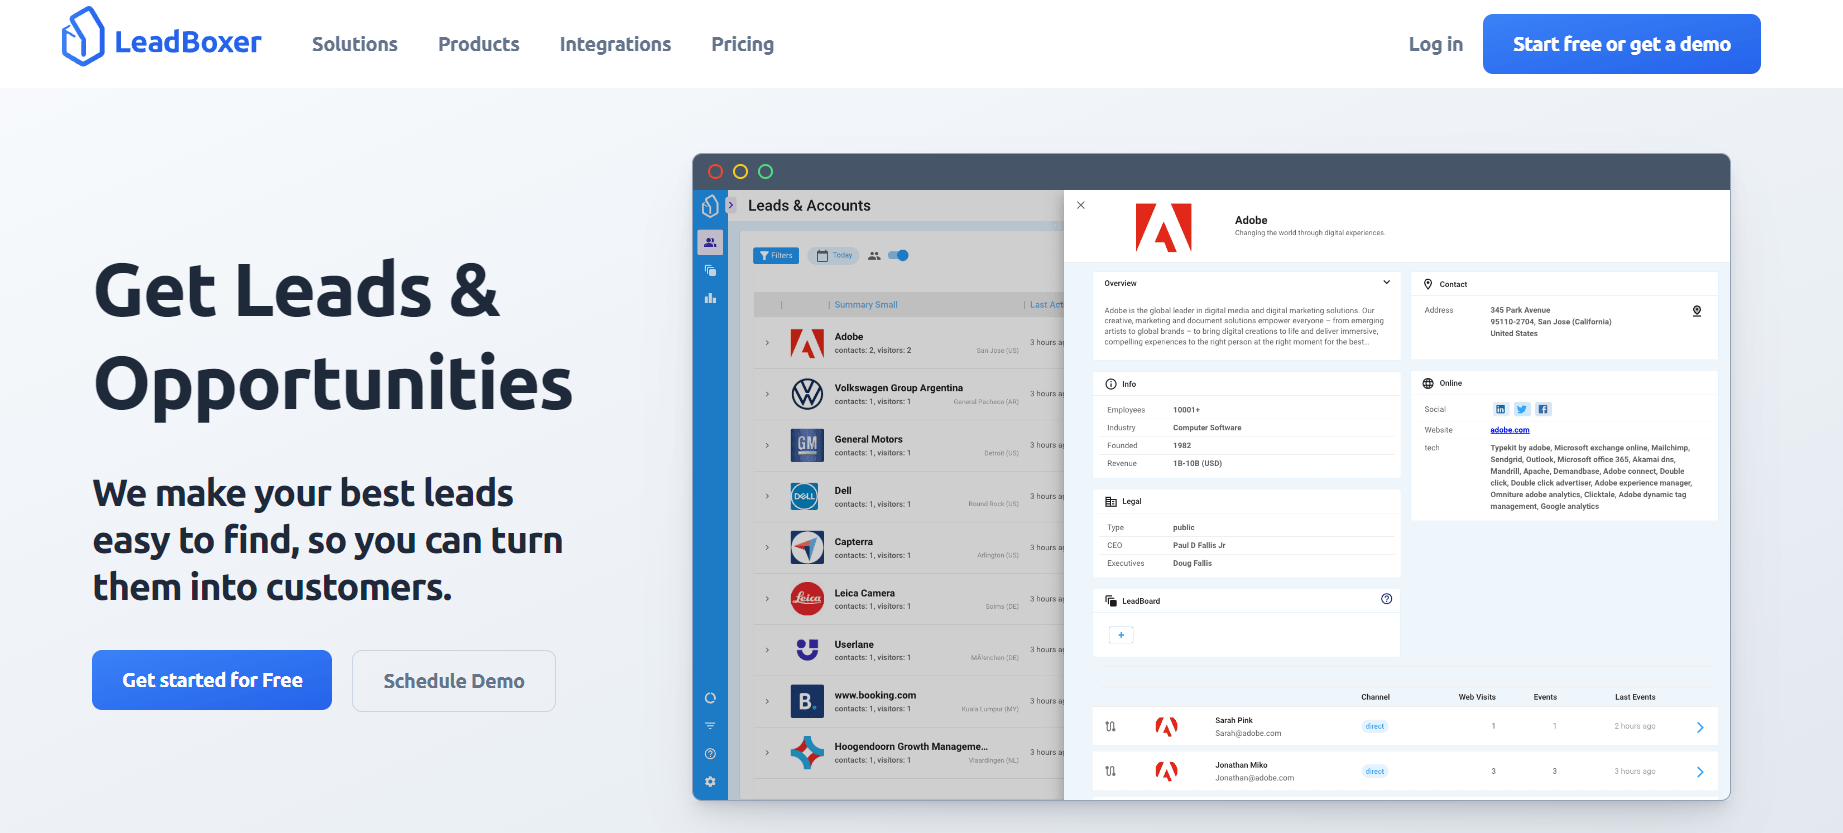Click the Summary Small column header

click(866, 305)
